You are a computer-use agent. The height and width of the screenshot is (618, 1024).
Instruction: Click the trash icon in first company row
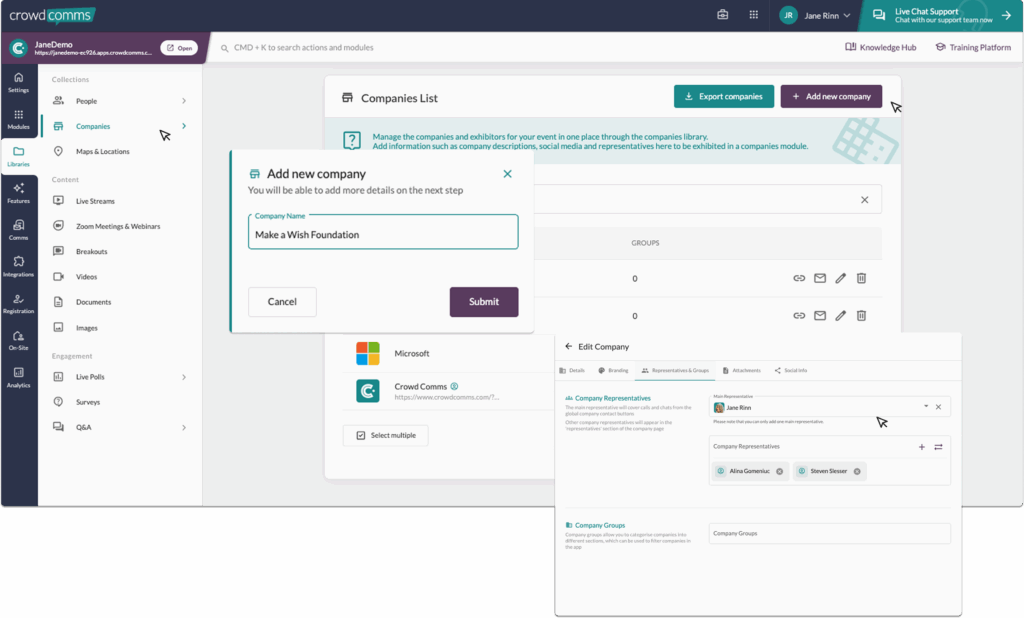tap(861, 278)
